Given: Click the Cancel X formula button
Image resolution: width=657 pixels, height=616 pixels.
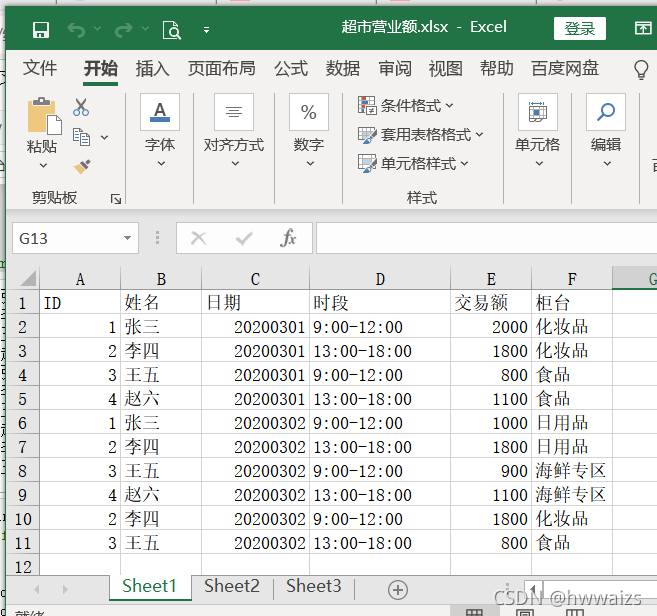Looking at the screenshot, I should [x=198, y=238].
